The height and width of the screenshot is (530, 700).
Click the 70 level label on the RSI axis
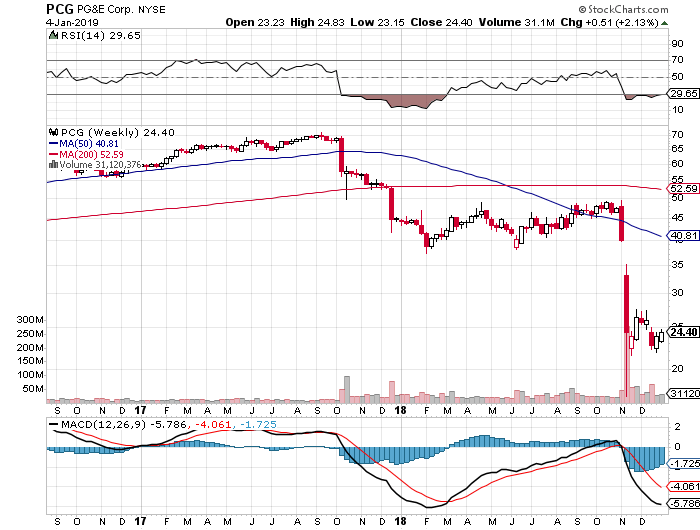(678, 59)
